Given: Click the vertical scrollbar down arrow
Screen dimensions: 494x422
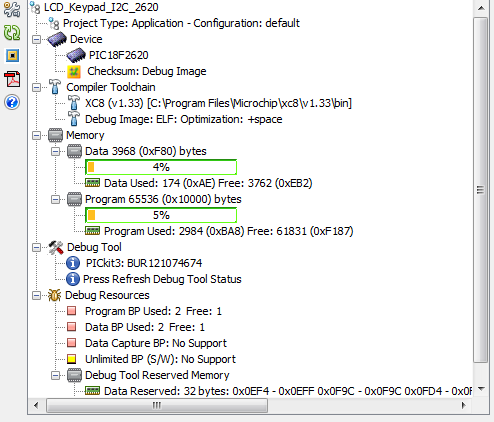Looking at the screenshot, I should [x=481, y=389].
